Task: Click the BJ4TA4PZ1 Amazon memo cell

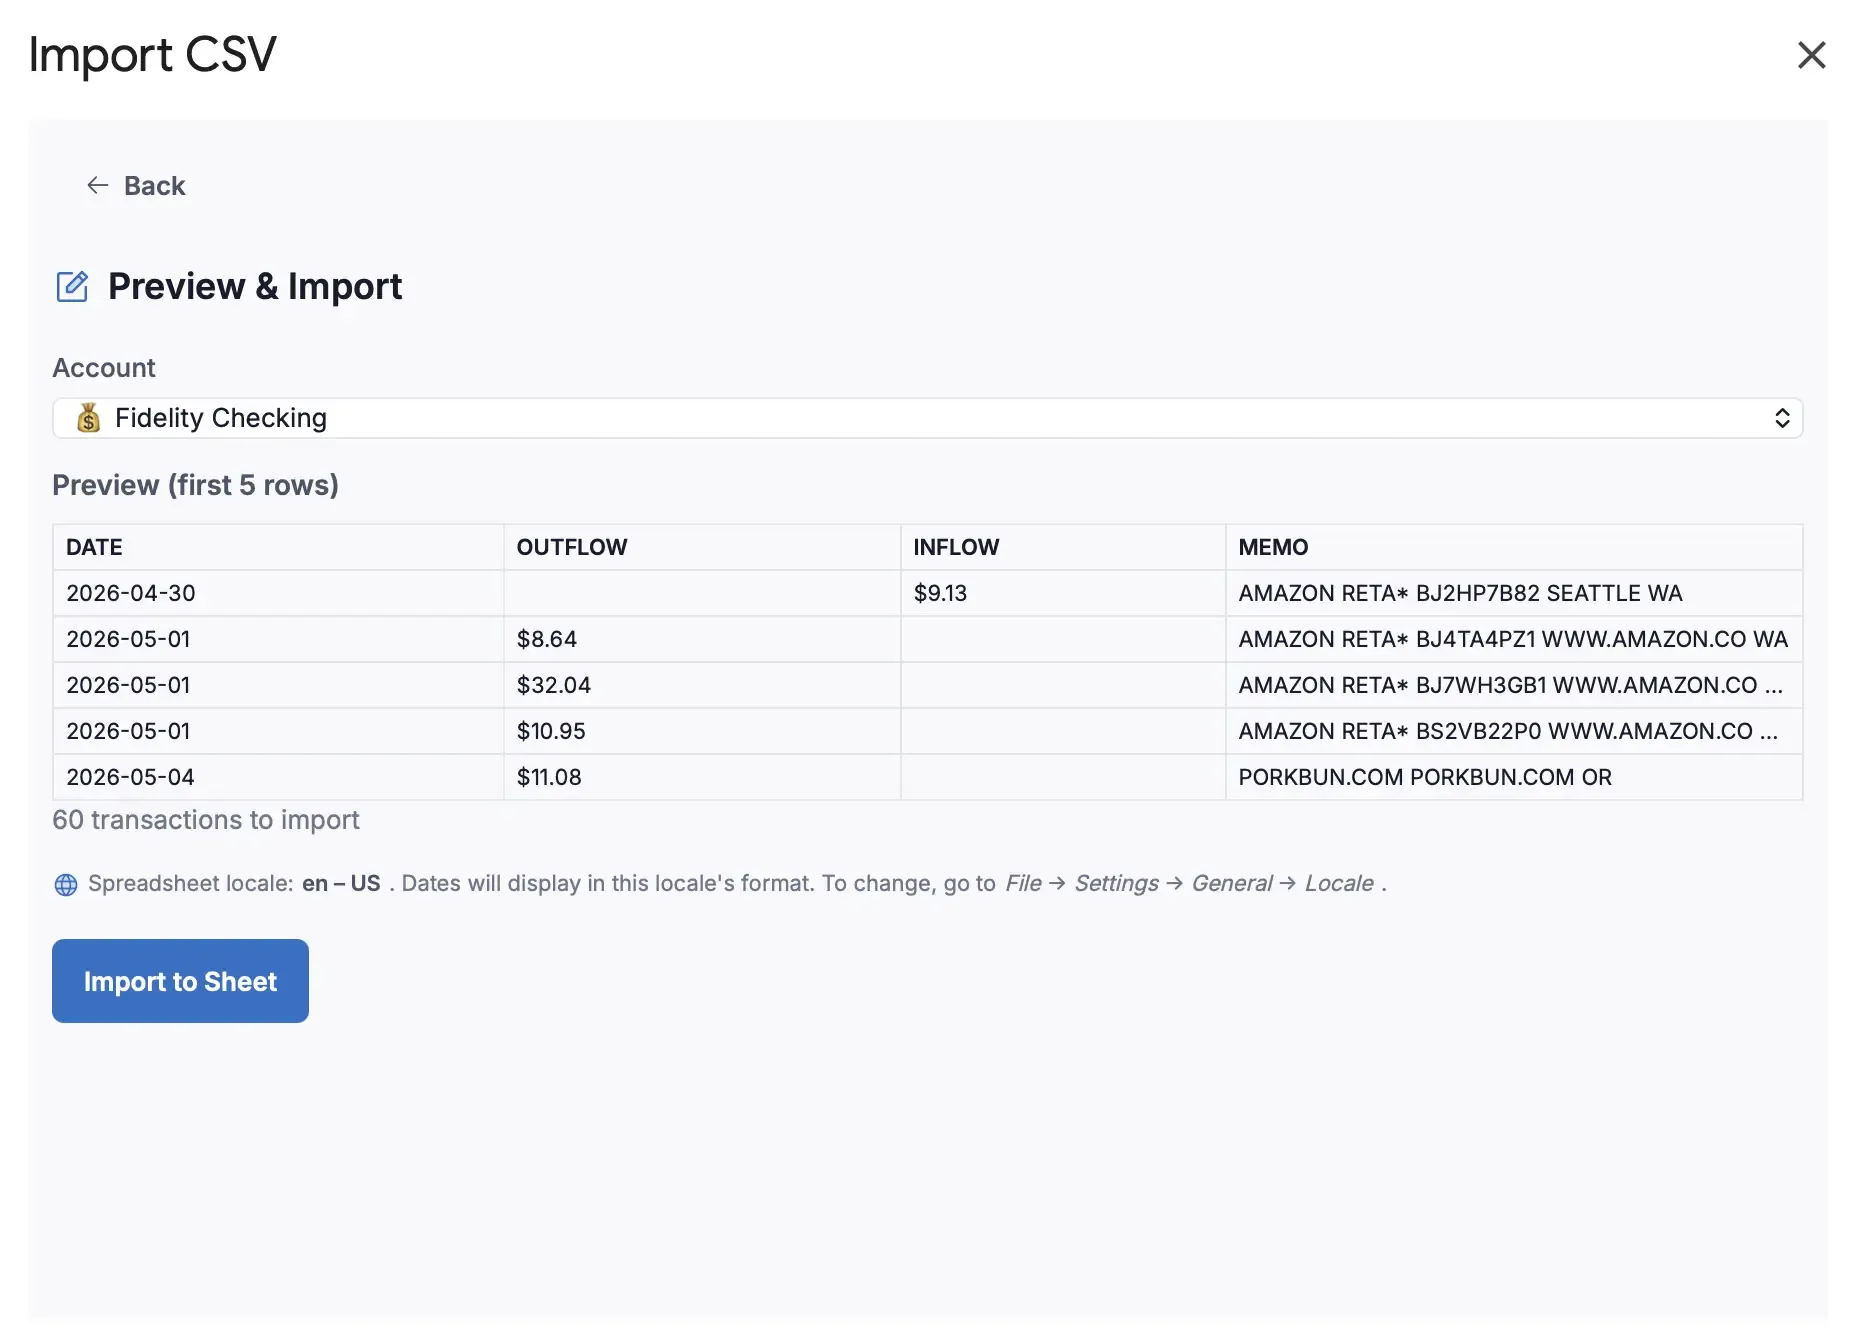Action: [1513, 639]
